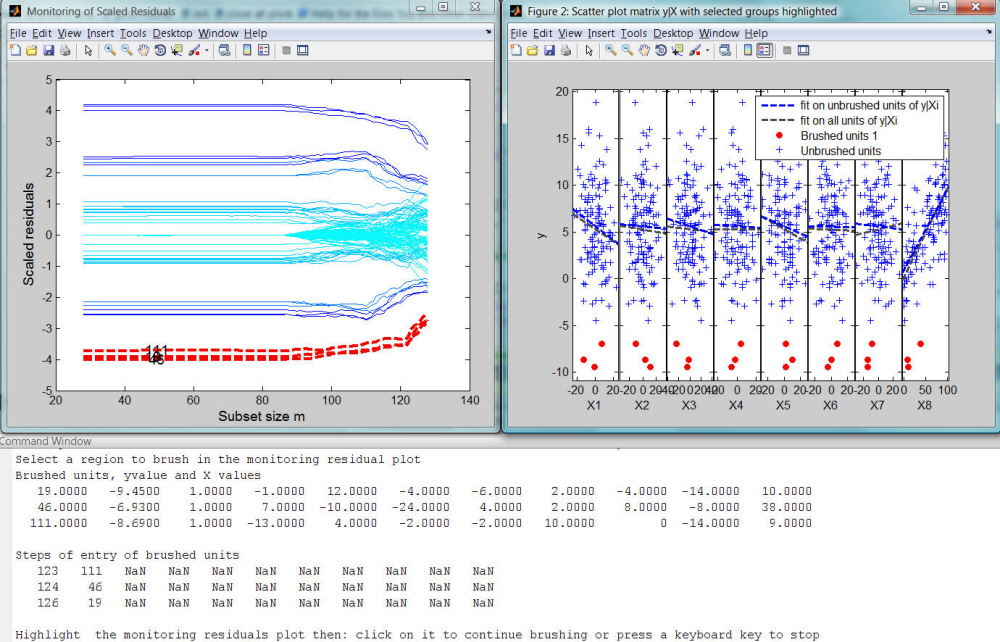Click dock arrow at right of Figure 2 menu bar

click(x=988, y=32)
